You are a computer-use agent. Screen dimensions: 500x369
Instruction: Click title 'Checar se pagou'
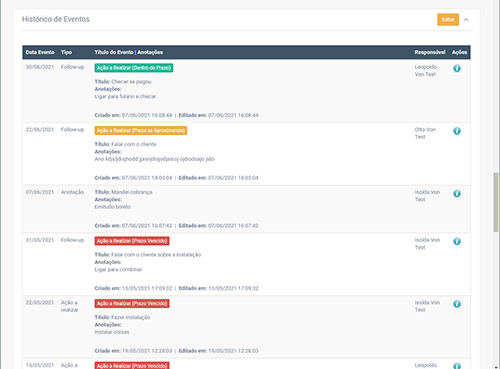point(131,82)
